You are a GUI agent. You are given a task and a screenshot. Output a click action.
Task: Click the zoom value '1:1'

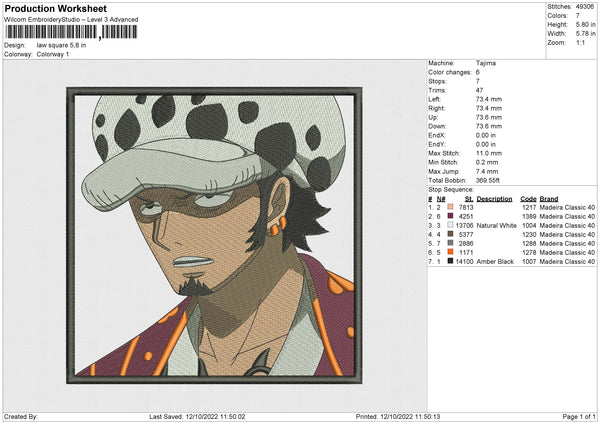click(x=580, y=42)
